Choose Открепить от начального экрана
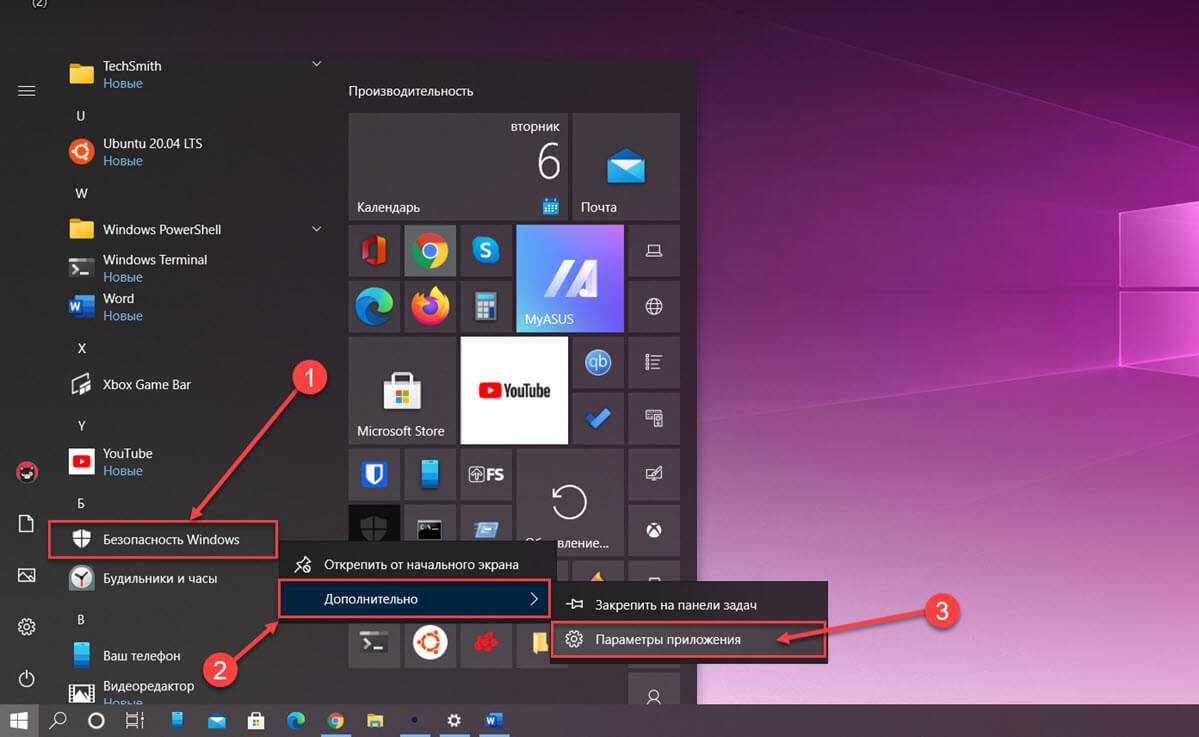1199x737 pixels. click(x=420, y=565)
